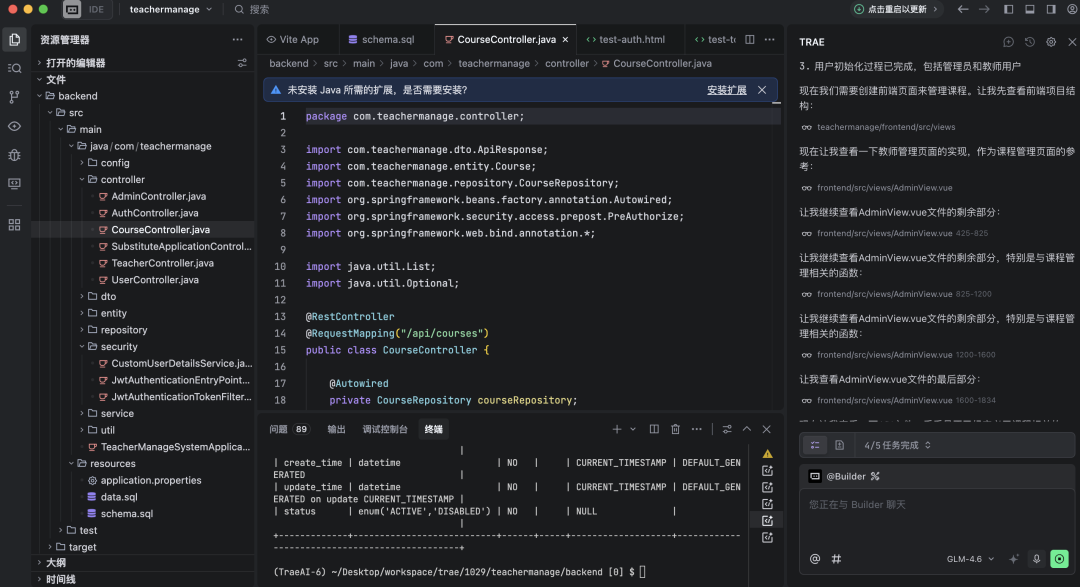Click the controller breadcrumb segment
The height and width of the screenshot is (587, 1080).
tap(567, 63)
